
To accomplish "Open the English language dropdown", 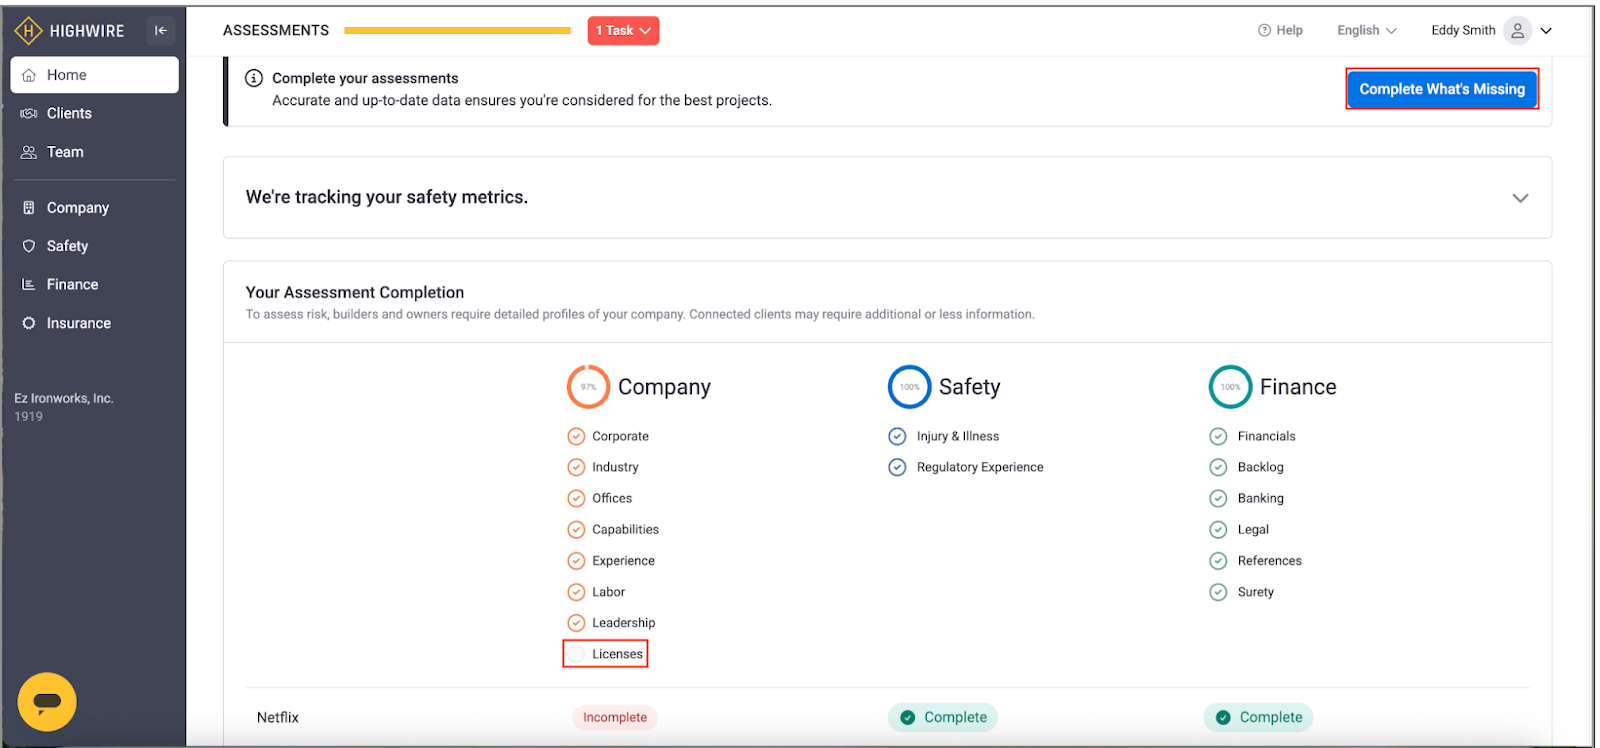I will pyautogui.click(x=1366, y=31).
